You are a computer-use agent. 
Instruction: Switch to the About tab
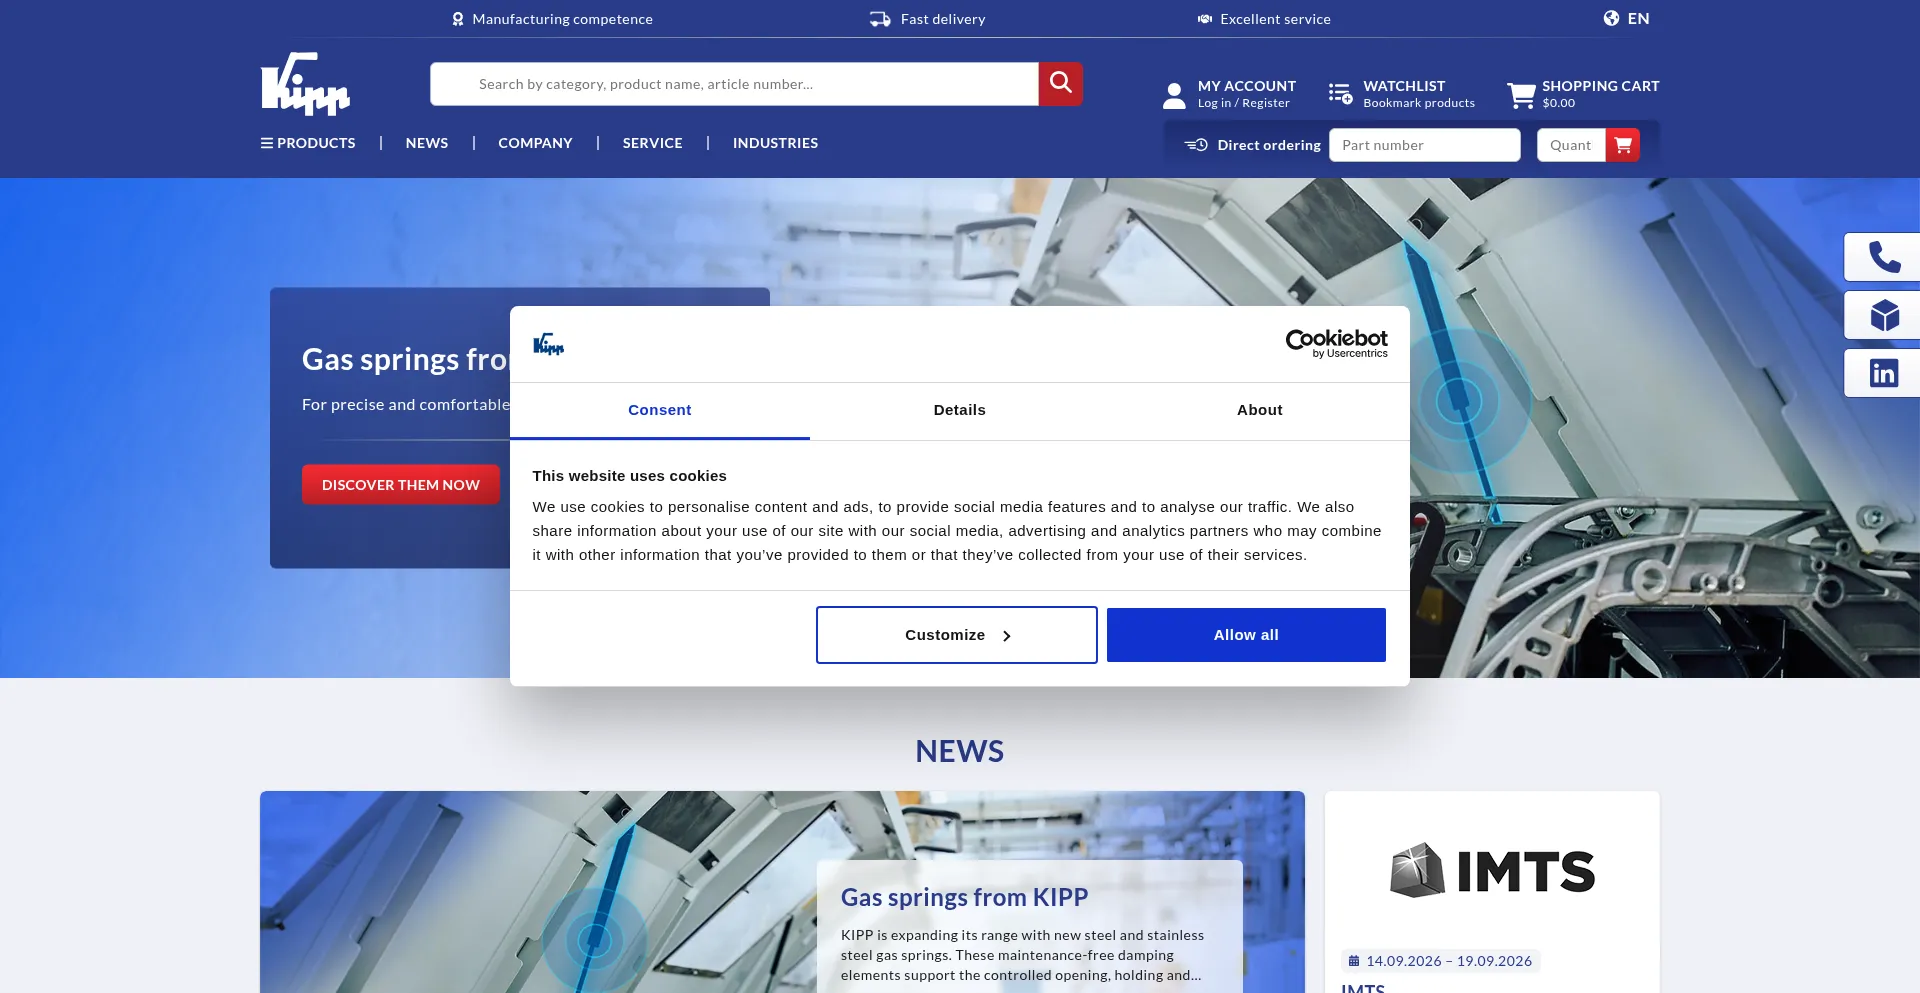point(1260,410)
